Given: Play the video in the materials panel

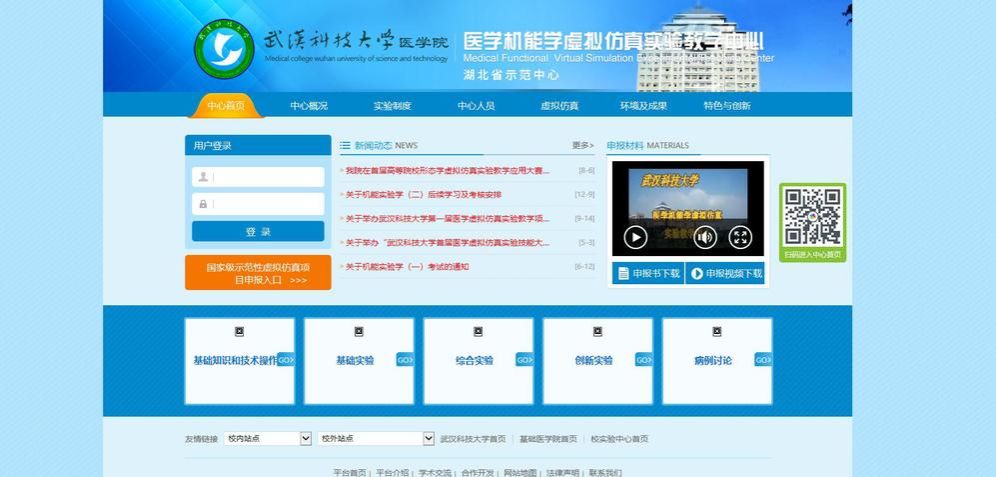Looking at the screenshot, I should click(635, 238).
